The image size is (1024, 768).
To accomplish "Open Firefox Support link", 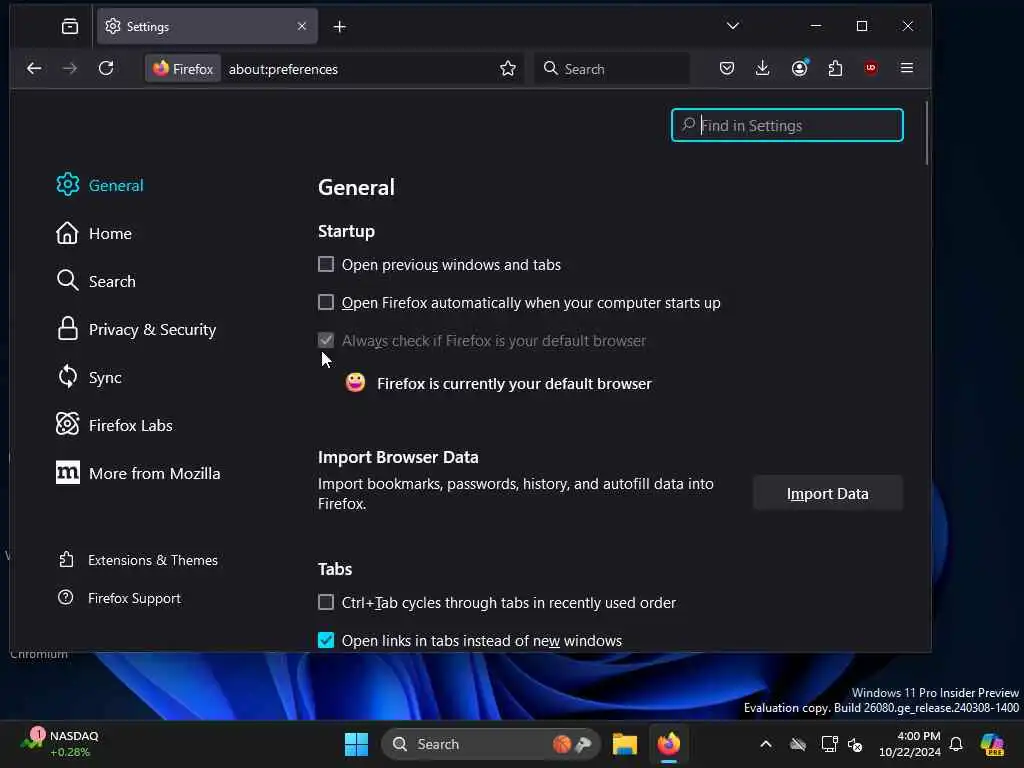I will (x=119, y=598).
